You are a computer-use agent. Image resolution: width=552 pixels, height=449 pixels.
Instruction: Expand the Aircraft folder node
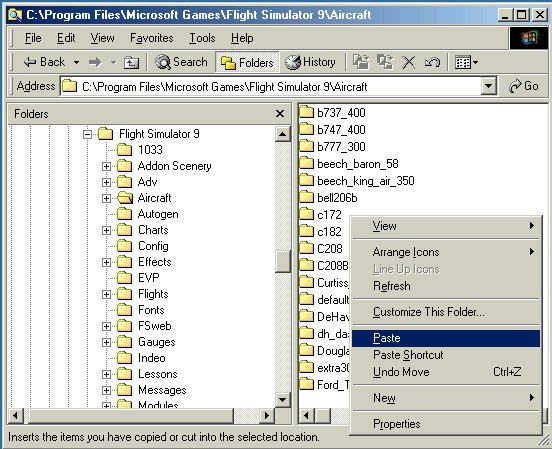106,198
